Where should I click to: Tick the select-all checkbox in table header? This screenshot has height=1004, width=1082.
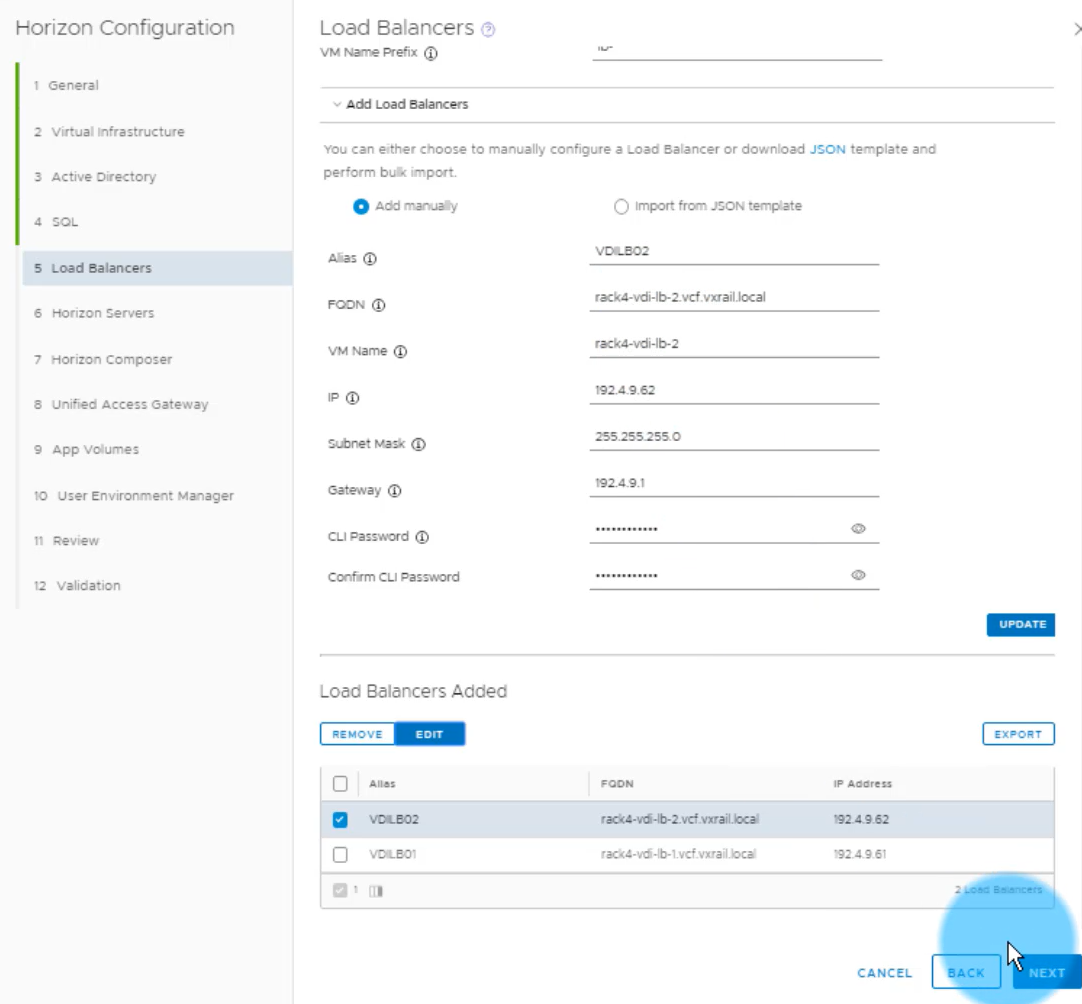coord(340,784)
